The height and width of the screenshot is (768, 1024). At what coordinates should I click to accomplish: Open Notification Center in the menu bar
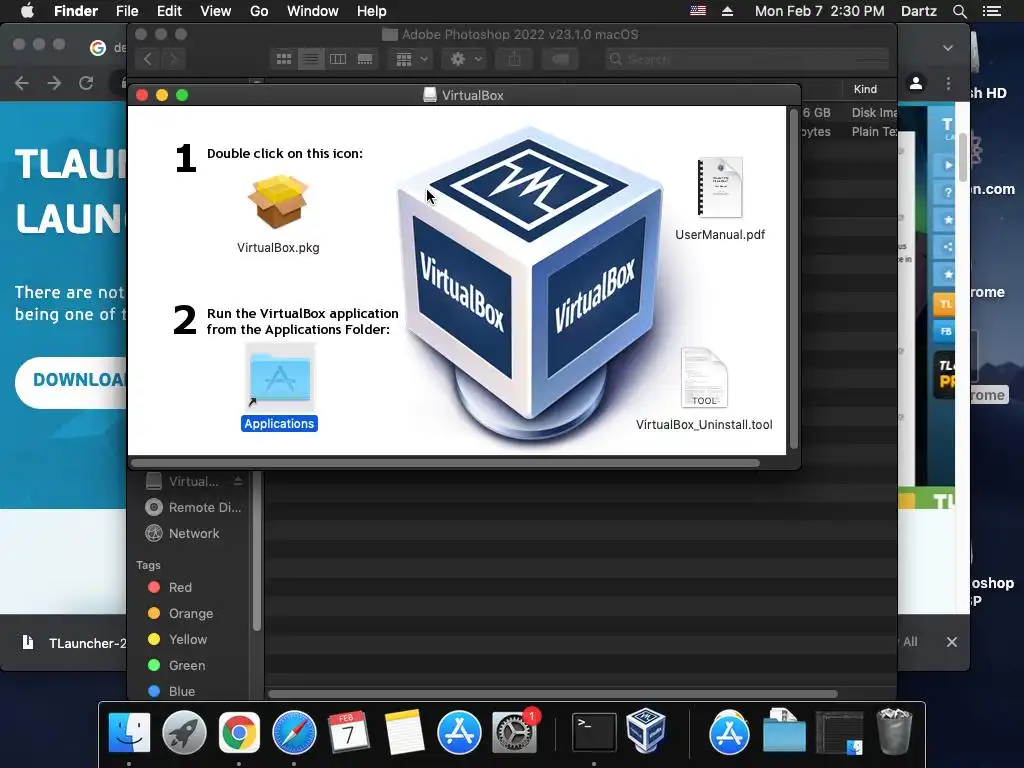[992, 11]
